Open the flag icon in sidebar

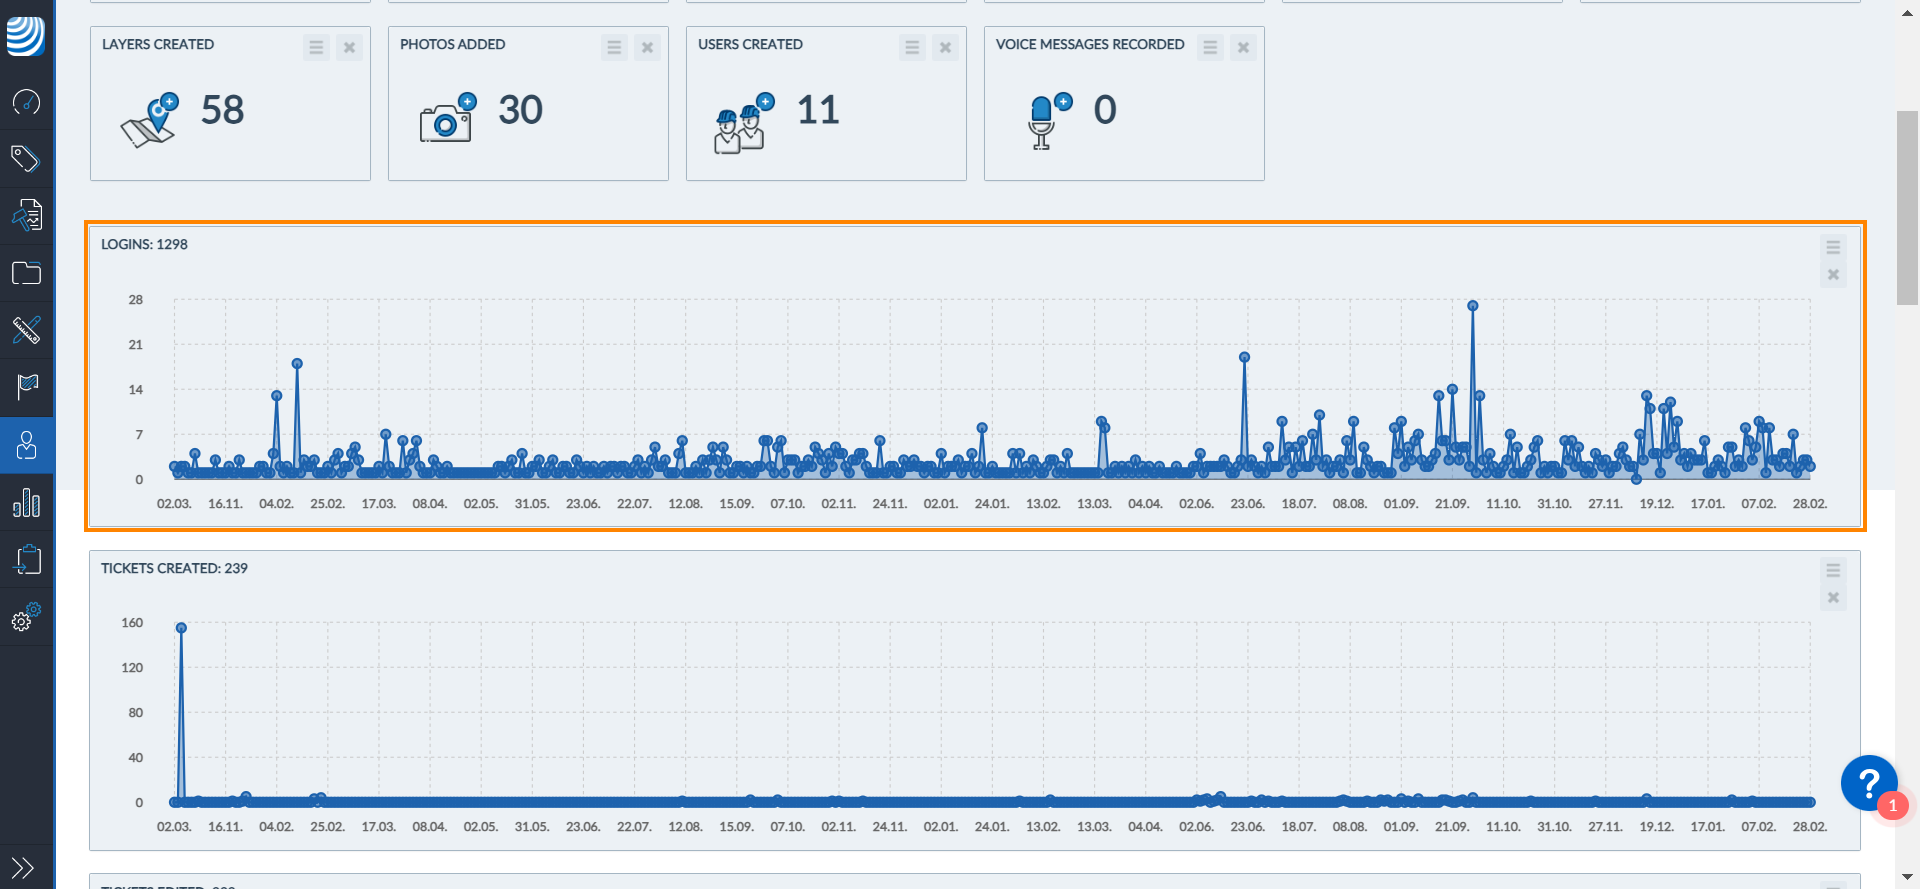click(x=26, y=386)
